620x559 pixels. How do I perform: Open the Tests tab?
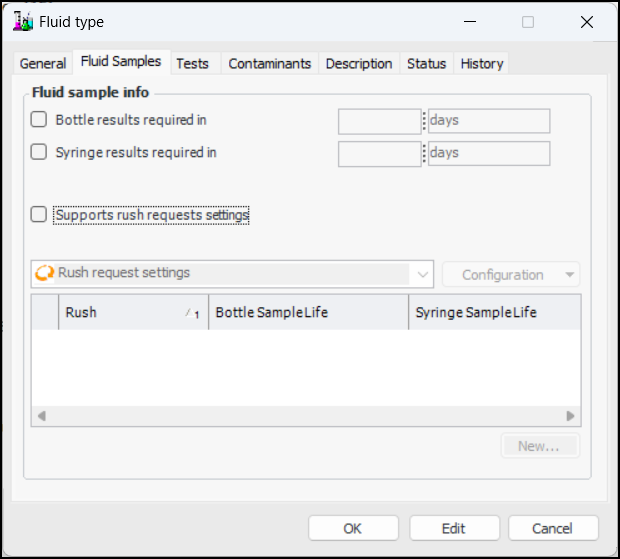[x=192, y=63]
